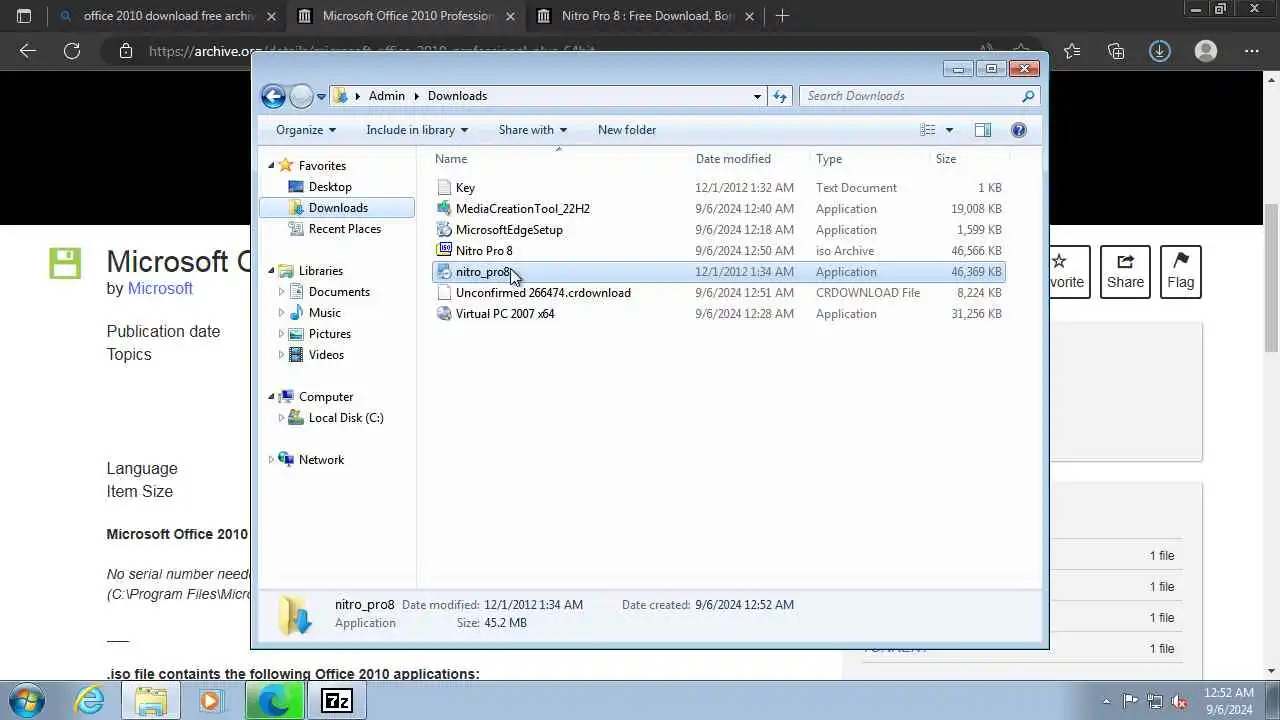Select the nitro_pro8 application icon

pyautogui.click(x=445, y=272)
